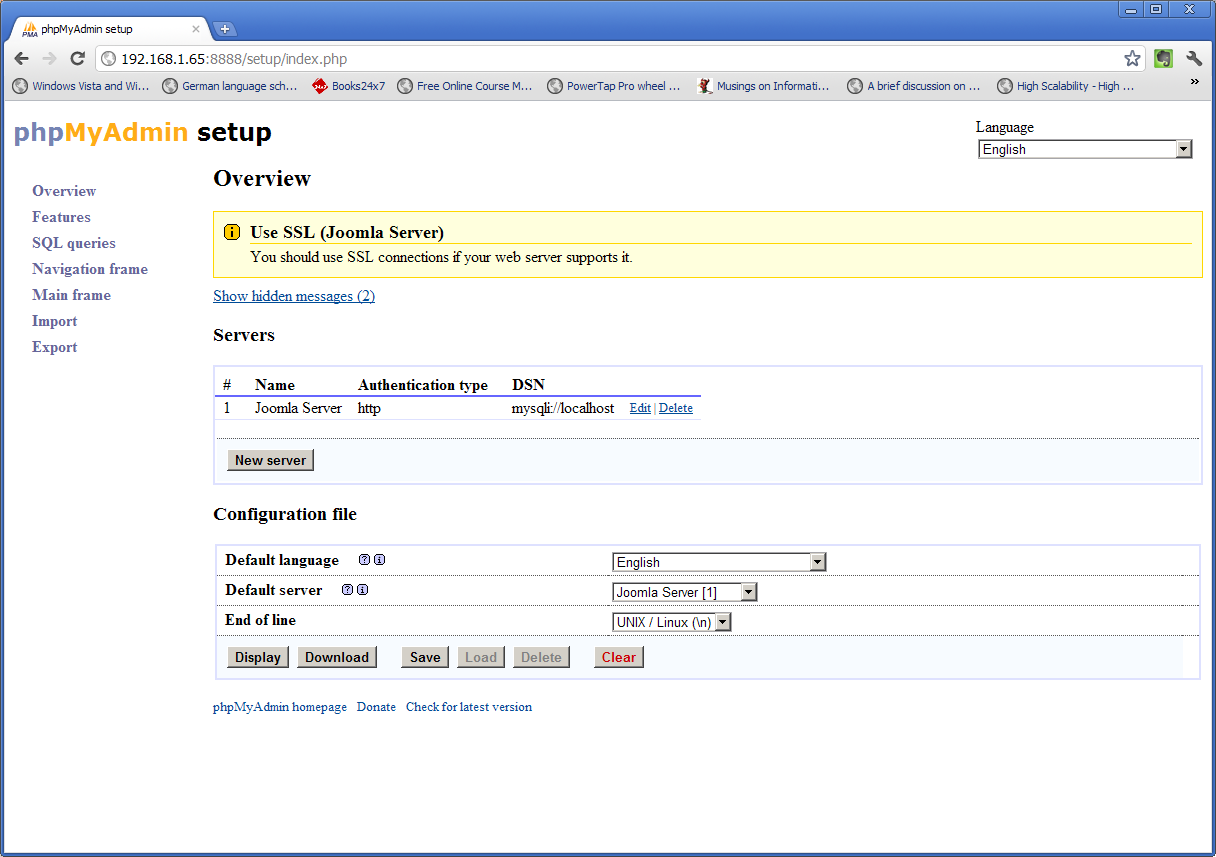The height and width of the screenshot is (857, 1216).
Task: Select SQL queries in the sidebar
Action: (73, 242)
